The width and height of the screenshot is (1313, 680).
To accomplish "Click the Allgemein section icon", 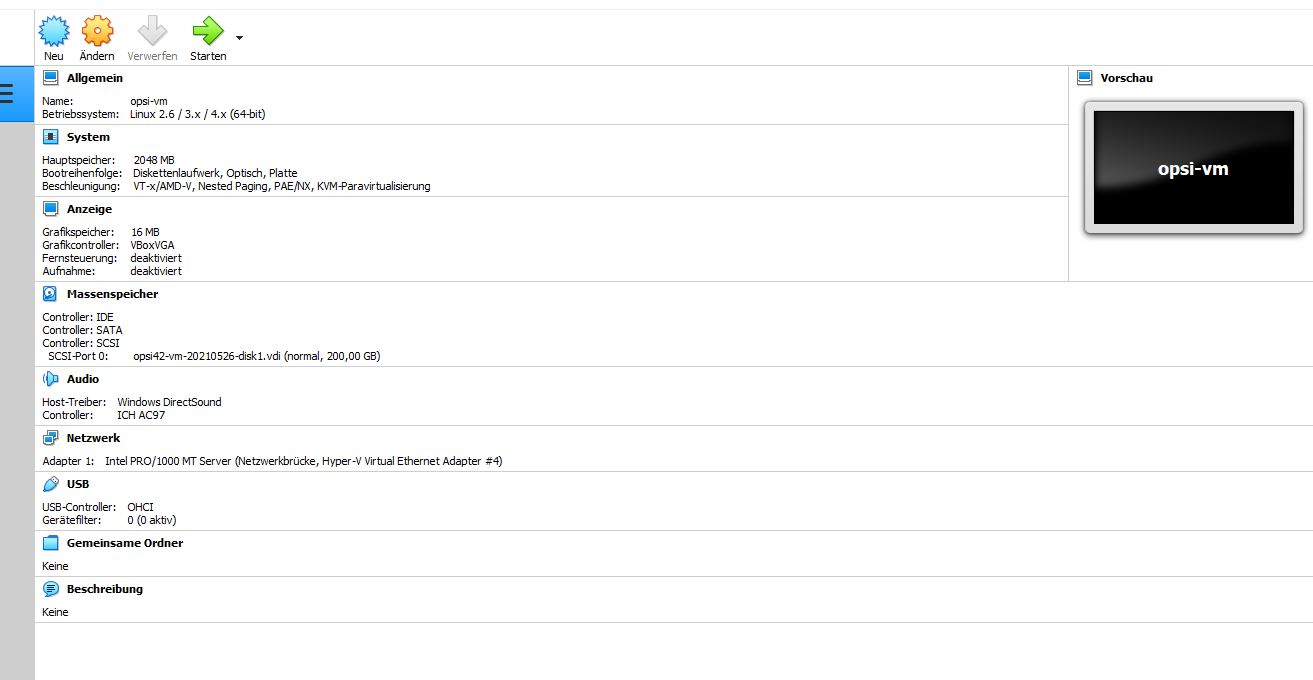I will click(51, 78).
